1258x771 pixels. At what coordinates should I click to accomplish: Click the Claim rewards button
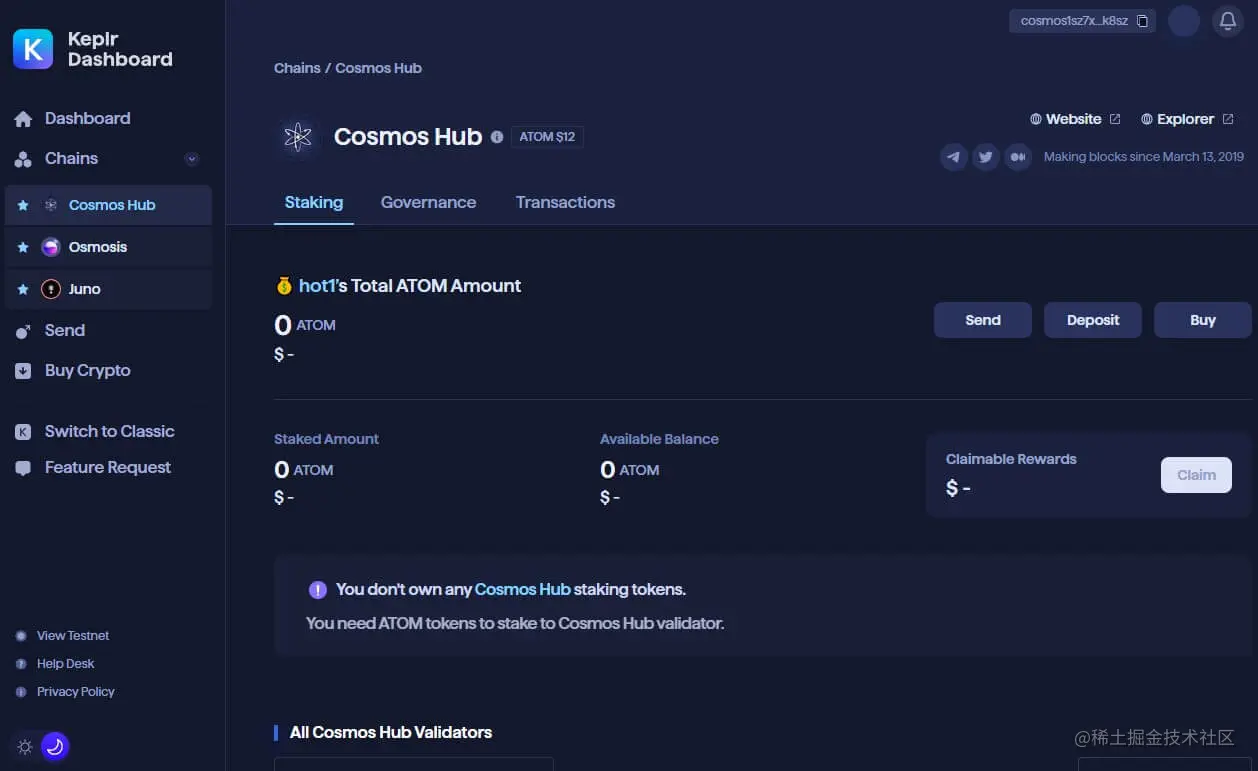tap(1196, 475)
